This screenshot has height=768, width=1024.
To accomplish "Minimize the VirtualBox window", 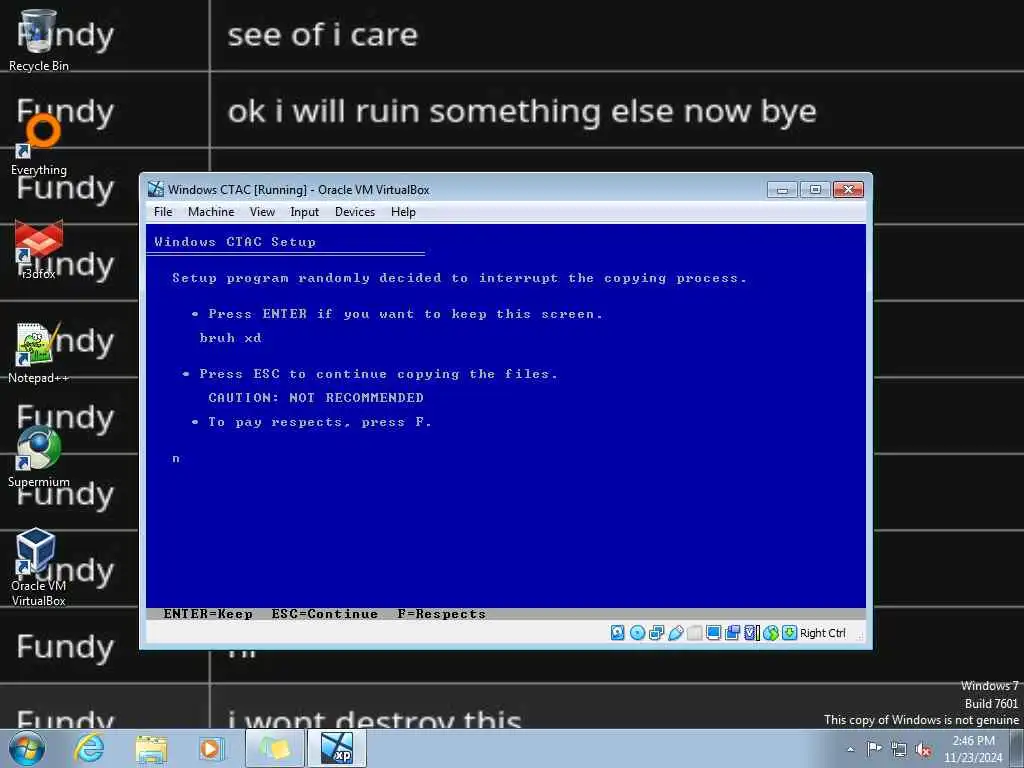I will click(782, 189).
